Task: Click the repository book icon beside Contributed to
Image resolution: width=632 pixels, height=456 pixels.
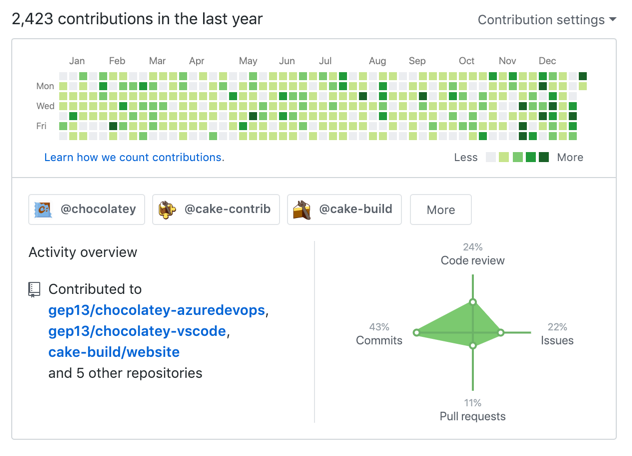Action: pos(35,290)
